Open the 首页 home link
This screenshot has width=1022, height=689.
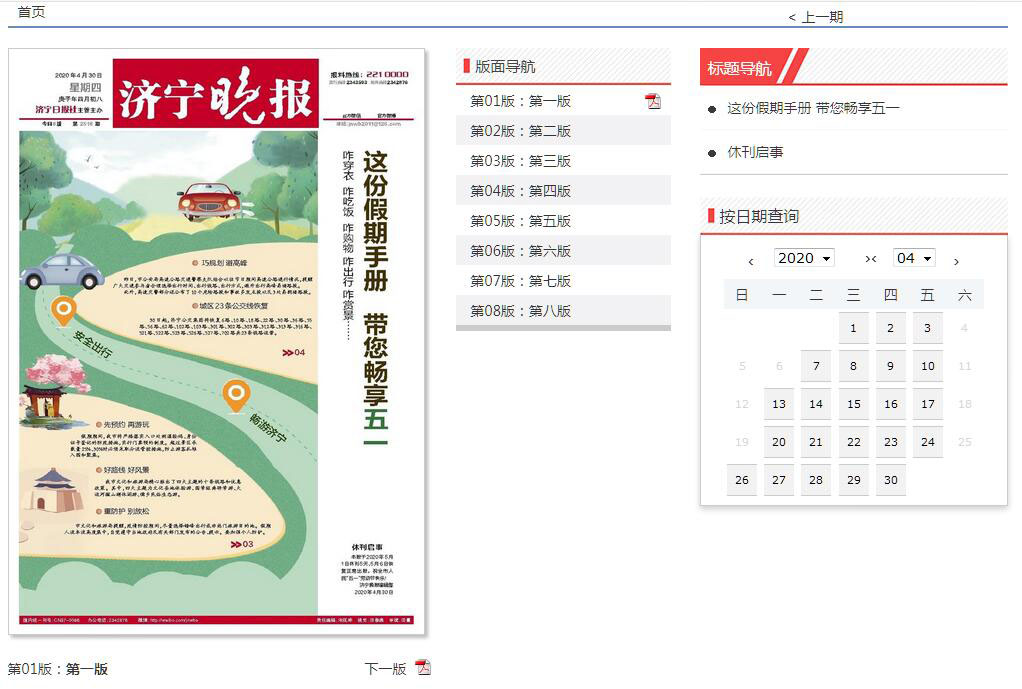click(x=31, y=12)
